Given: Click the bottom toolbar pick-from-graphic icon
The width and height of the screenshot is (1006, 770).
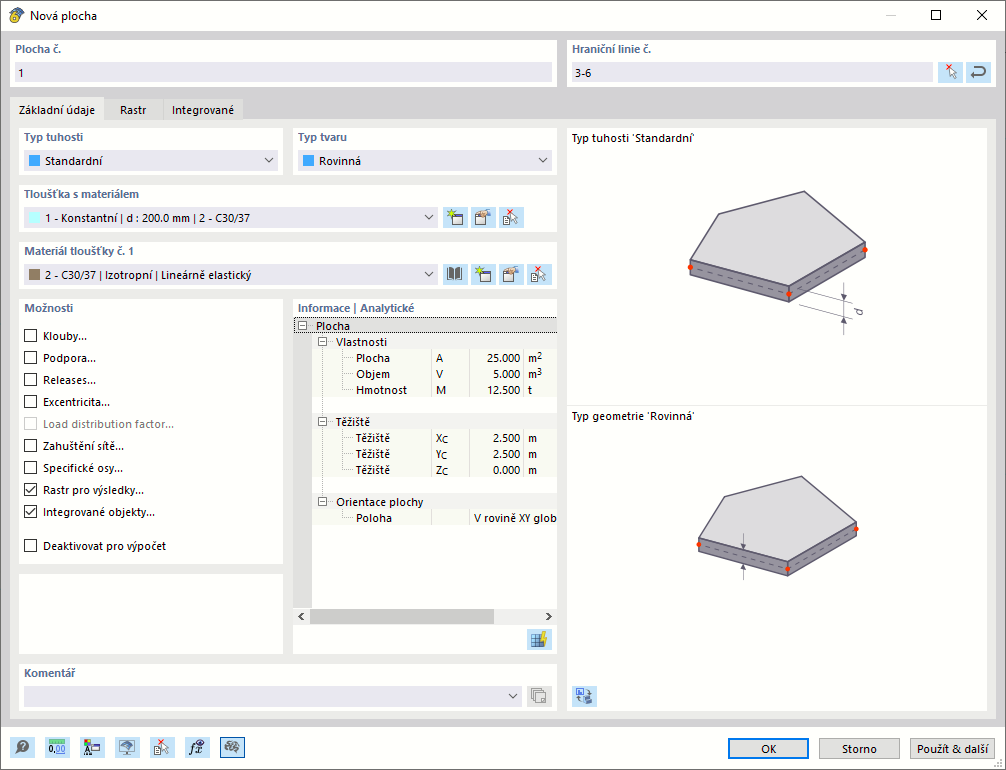Looking at the screenshot, I should (x=162, y=748).
